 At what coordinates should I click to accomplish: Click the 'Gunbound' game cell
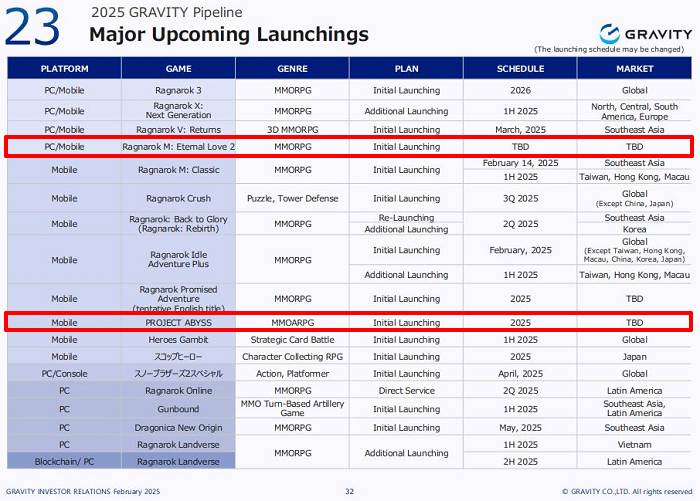tap(179, 409)
